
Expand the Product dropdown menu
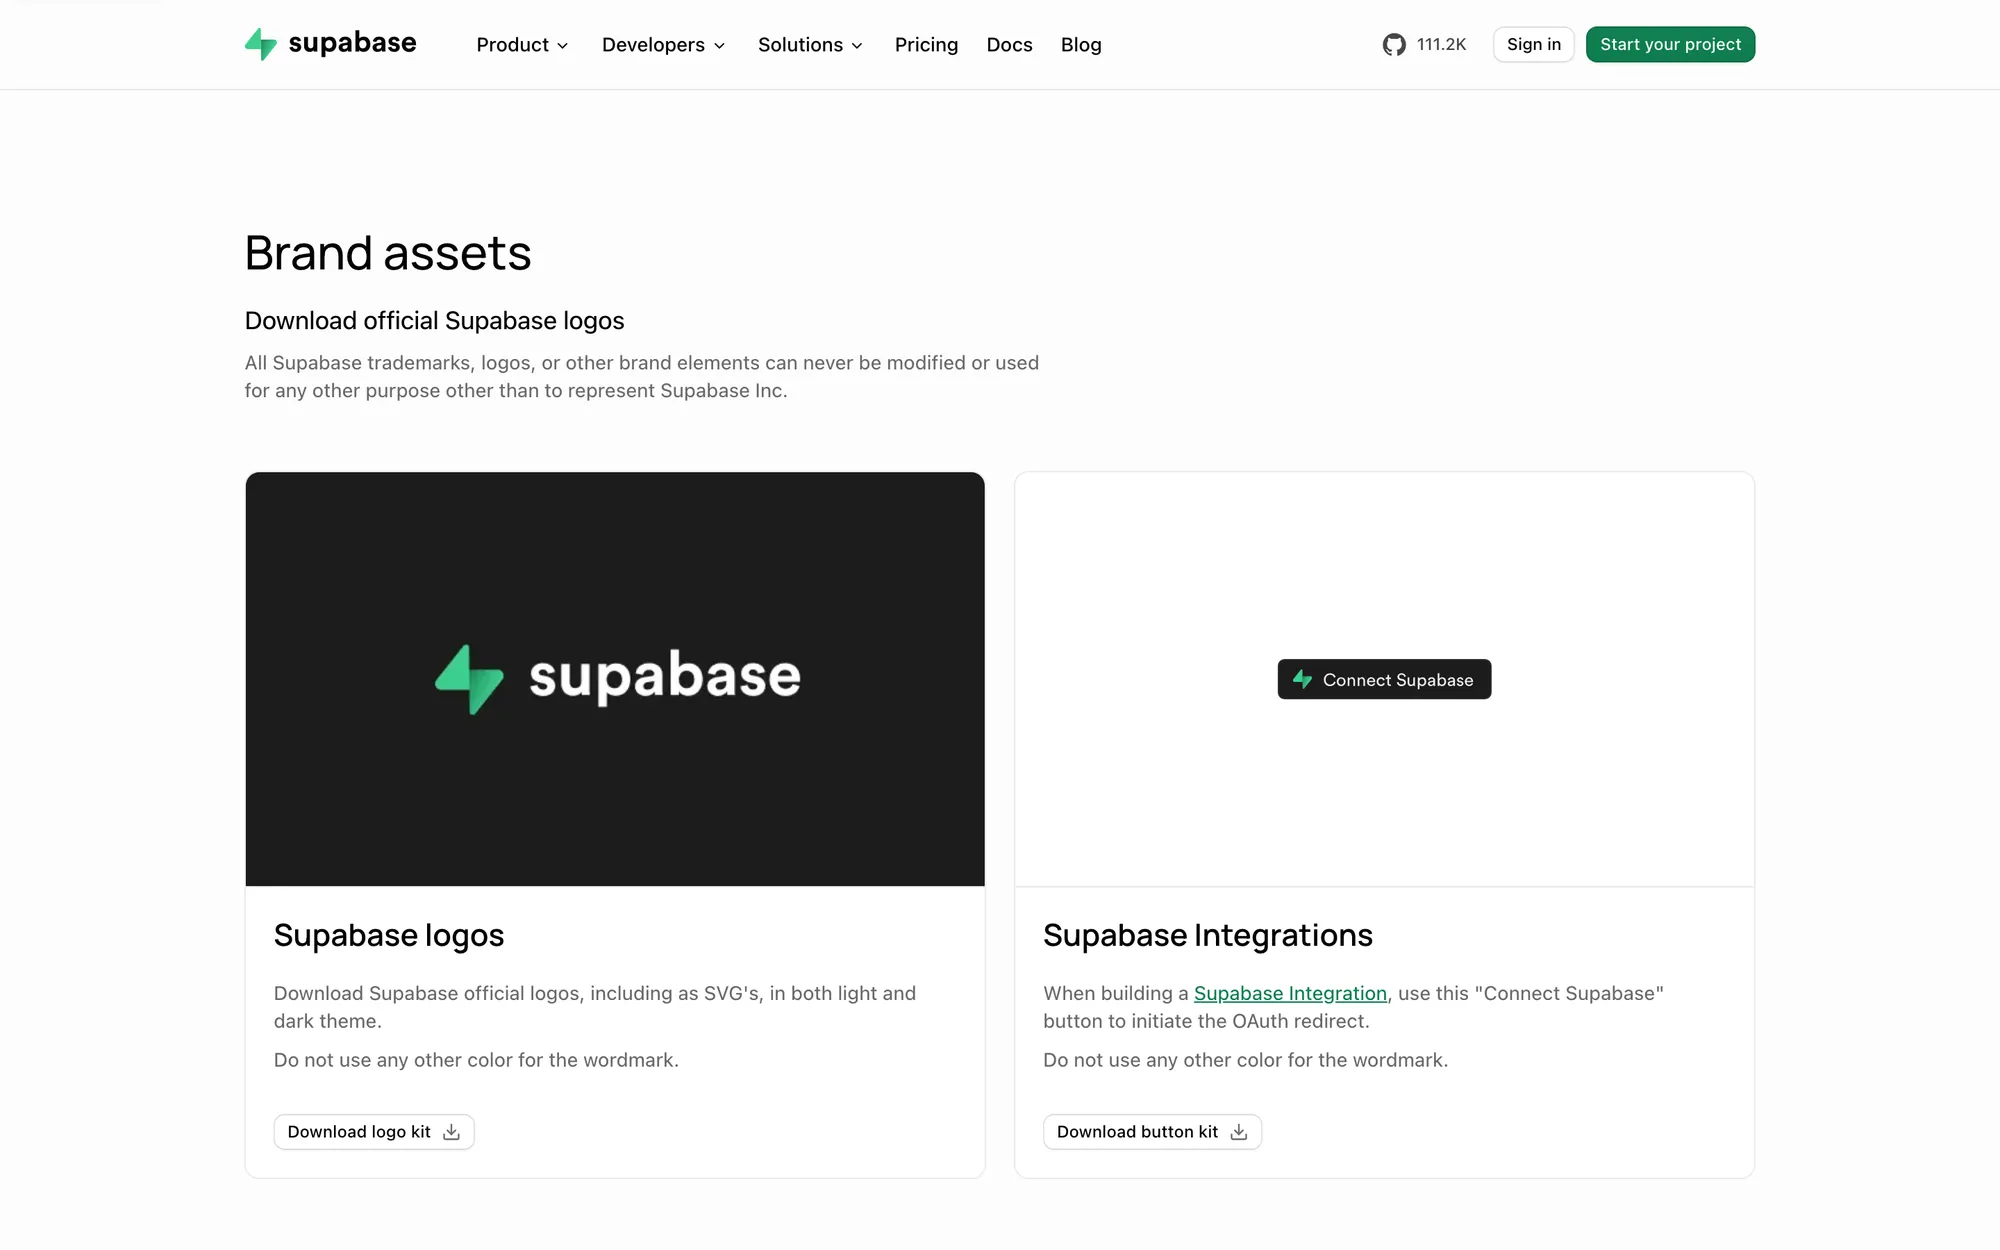pos(522,45)
